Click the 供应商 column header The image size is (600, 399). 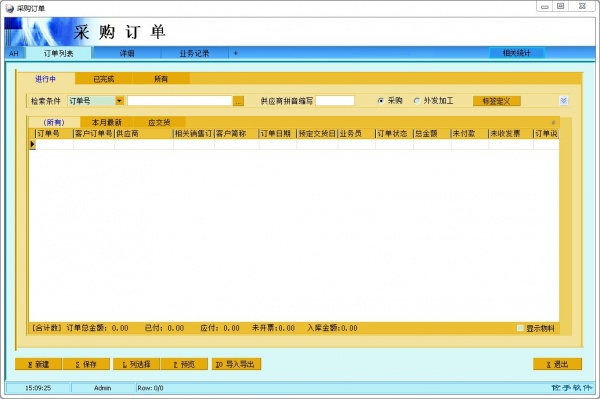coord(144,134)
